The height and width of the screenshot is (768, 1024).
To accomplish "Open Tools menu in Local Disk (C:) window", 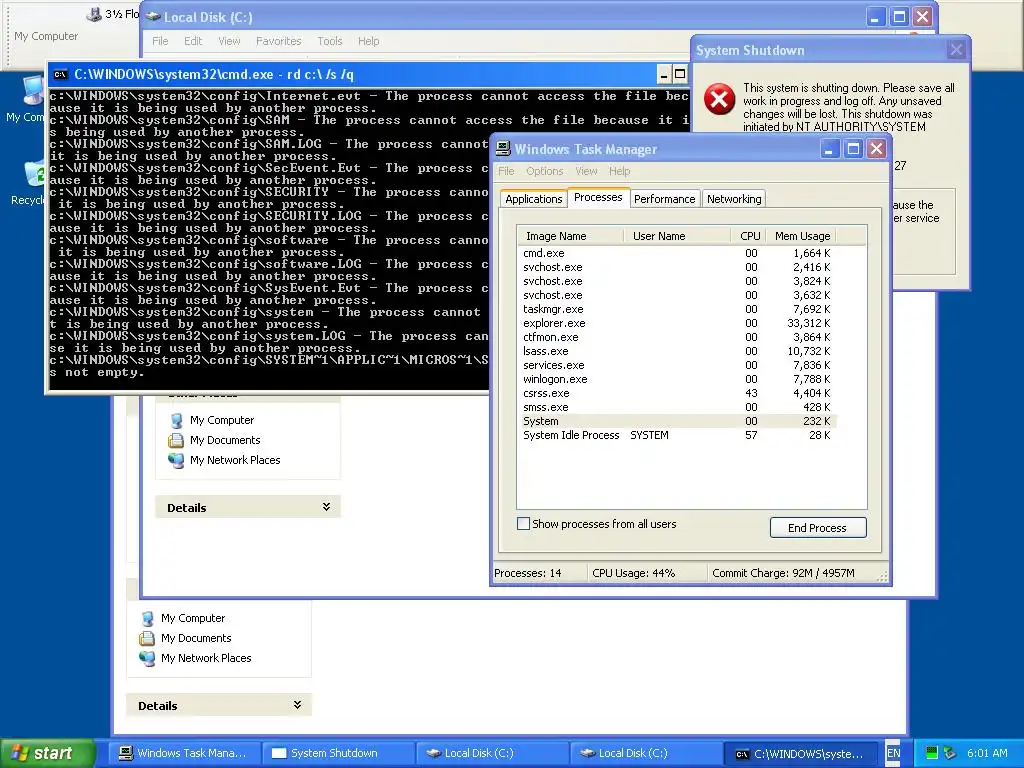I will pos(330,41).
